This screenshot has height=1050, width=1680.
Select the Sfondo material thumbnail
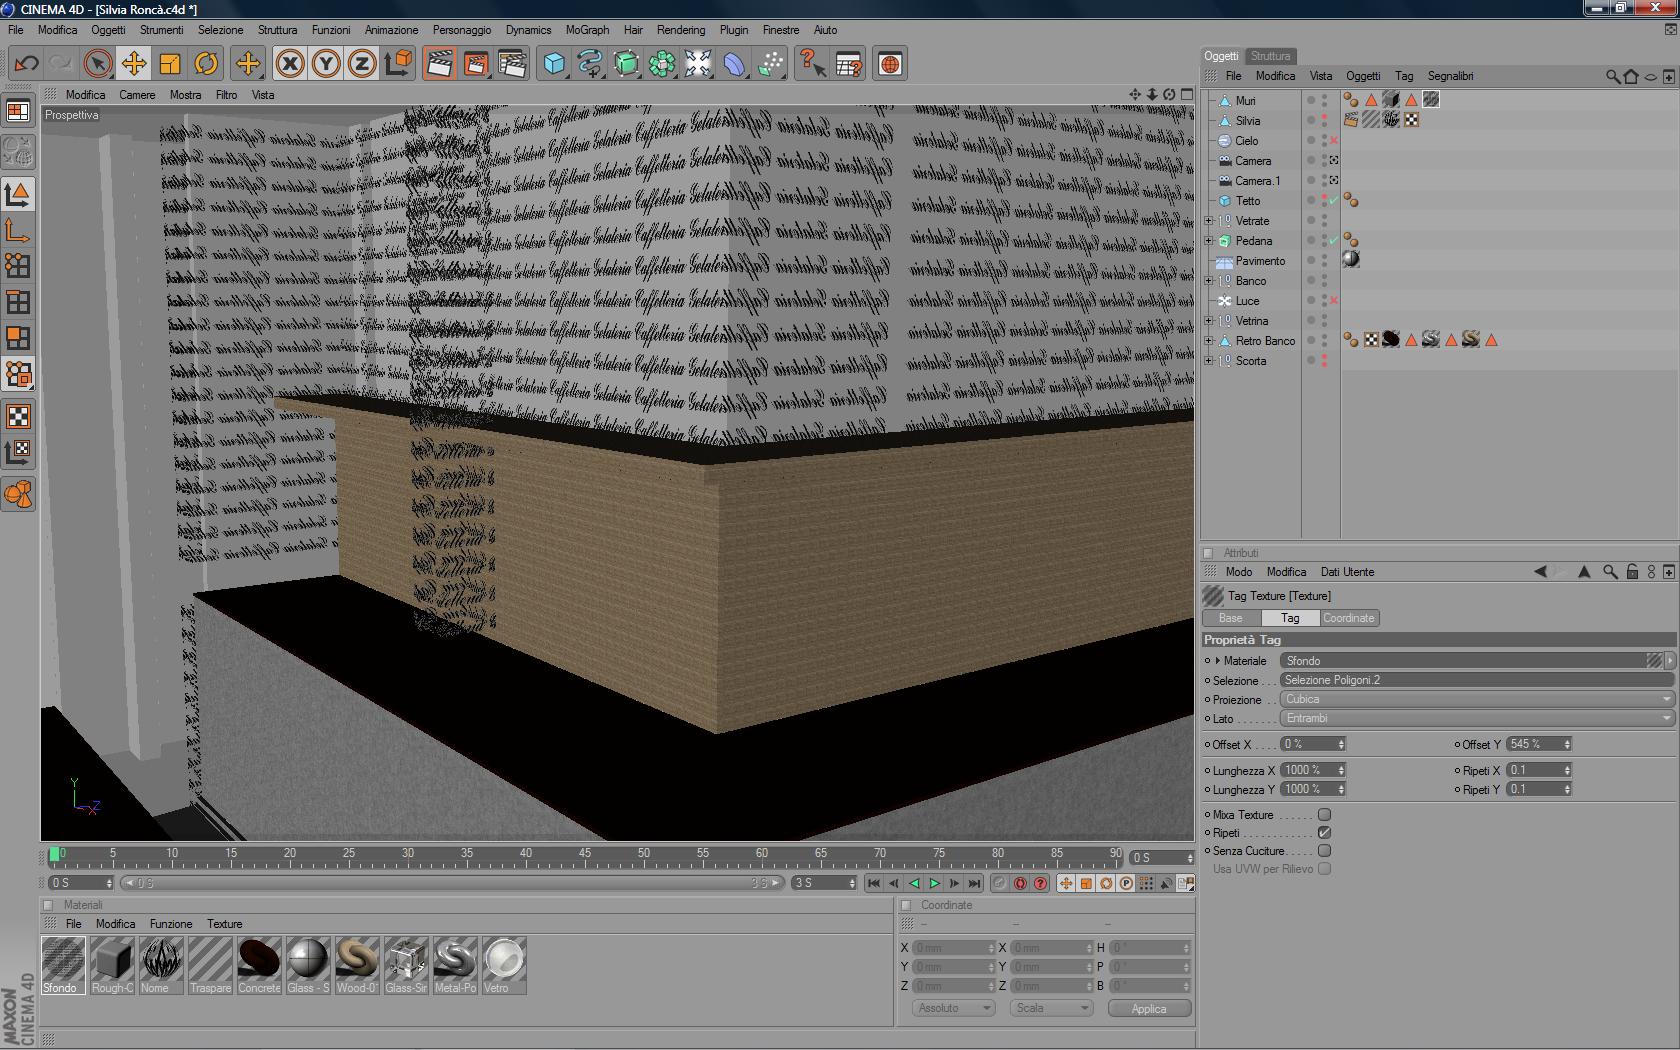coord(63,965)
